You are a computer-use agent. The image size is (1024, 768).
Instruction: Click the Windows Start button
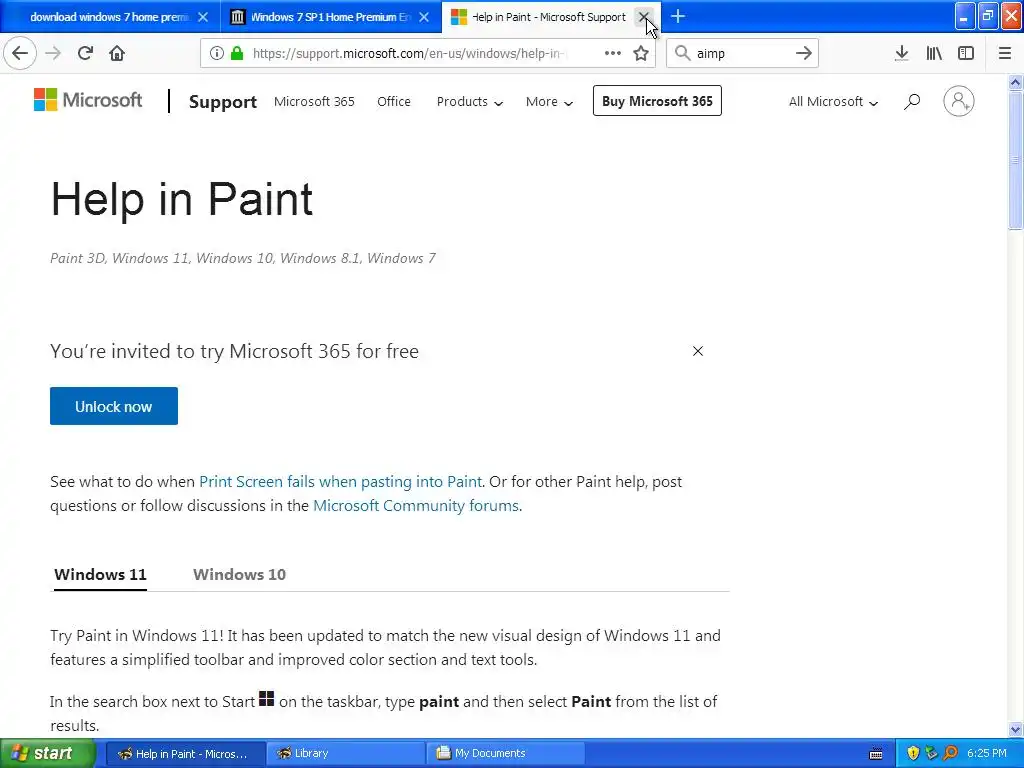pyautogui.click(x=48, y=753)
